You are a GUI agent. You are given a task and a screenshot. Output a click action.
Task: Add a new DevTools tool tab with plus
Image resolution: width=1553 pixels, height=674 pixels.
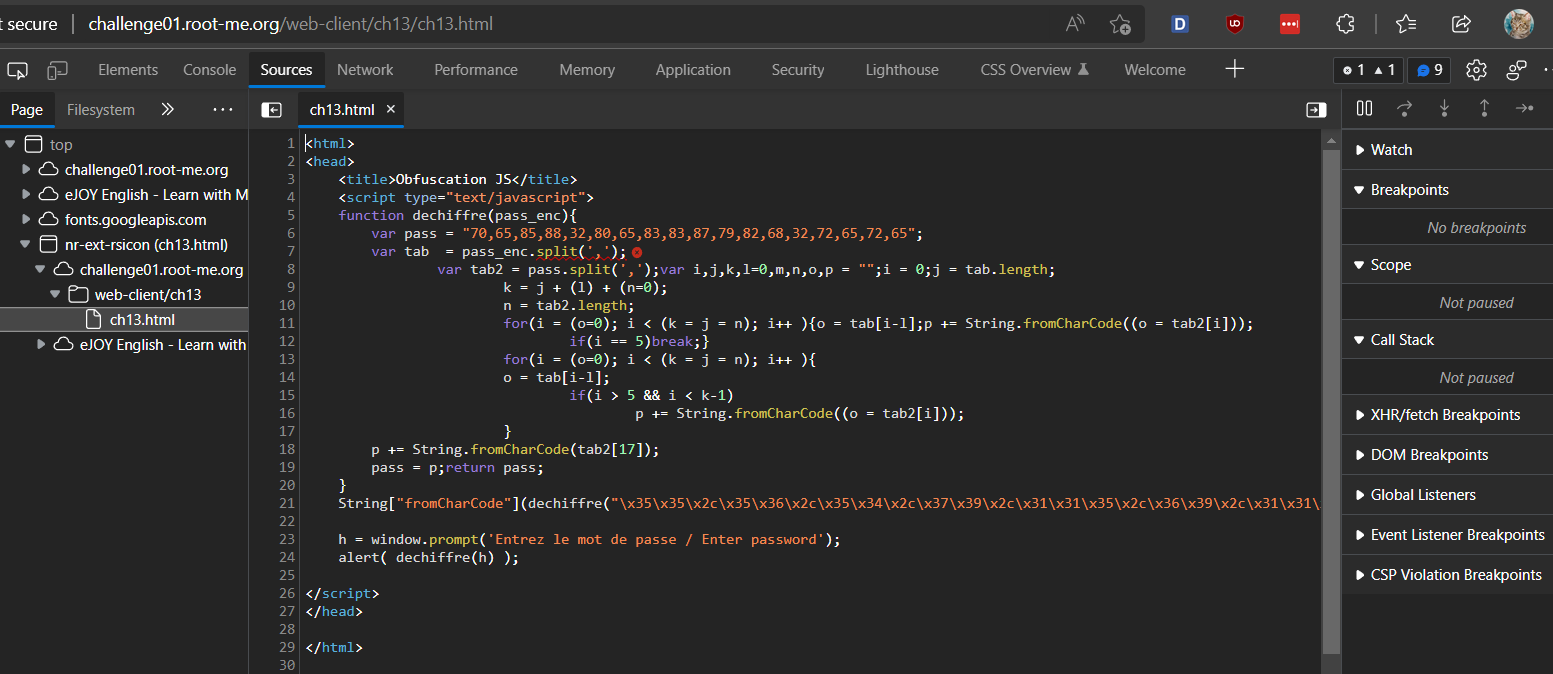point(1235,69)
